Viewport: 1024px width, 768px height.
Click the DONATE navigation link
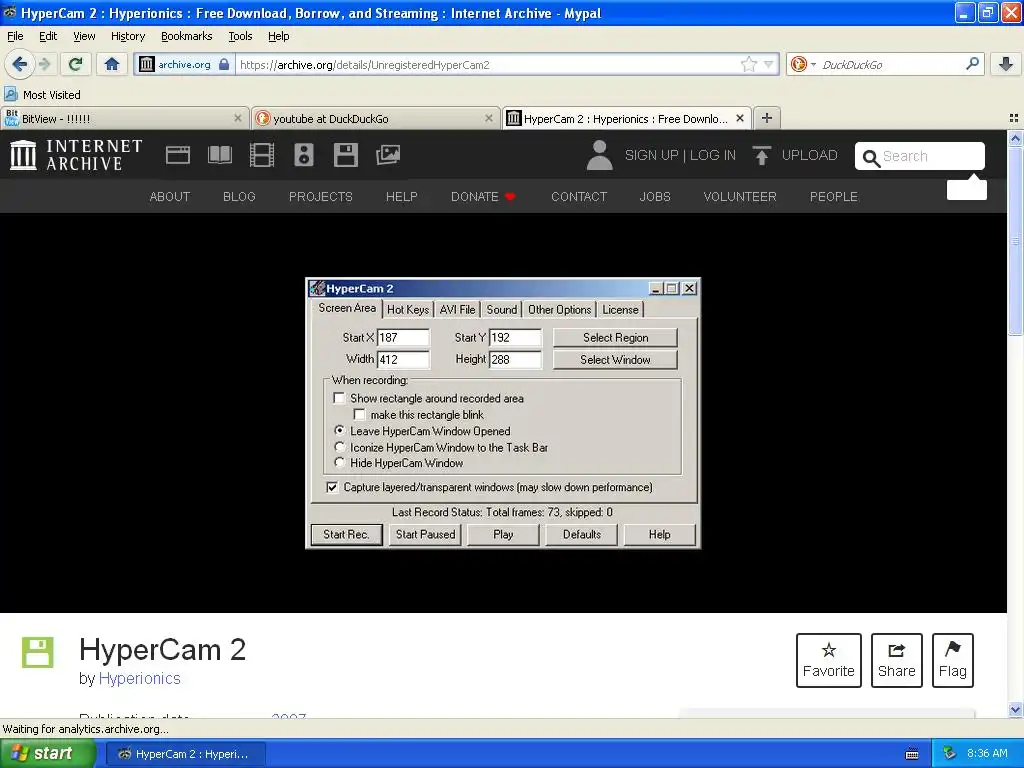tap(483, 197)
